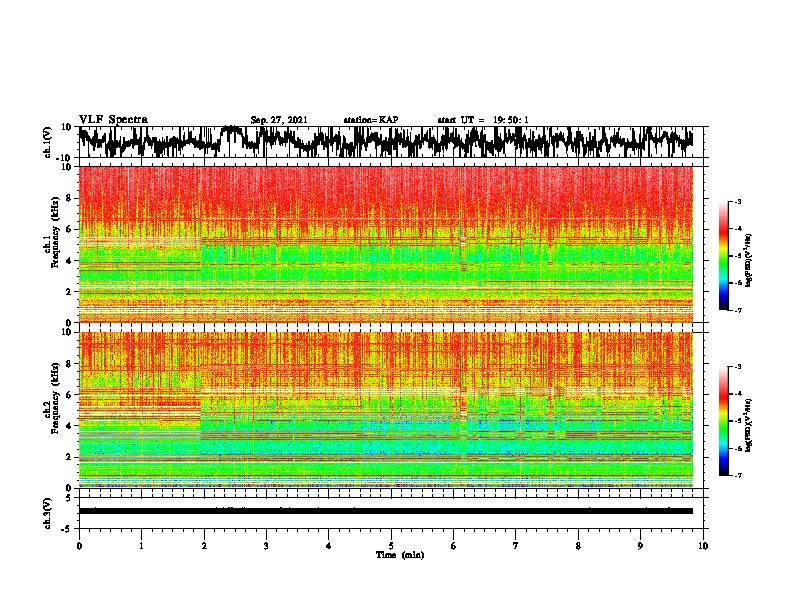
Task: Click the "8" kHz tick of ch.1 spectrogram
Action: (x=70, y=198)
